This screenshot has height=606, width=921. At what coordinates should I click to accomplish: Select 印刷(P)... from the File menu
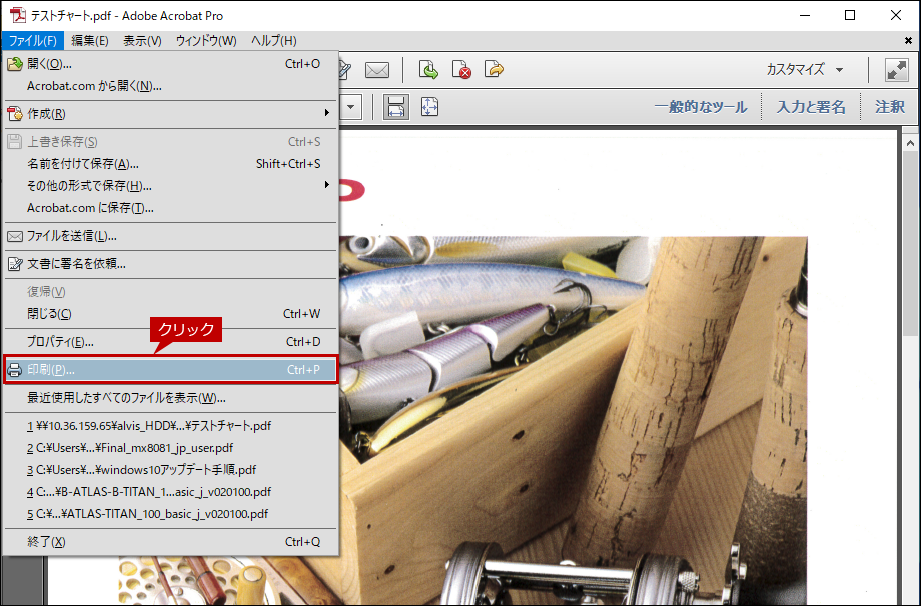coord(170,370)
